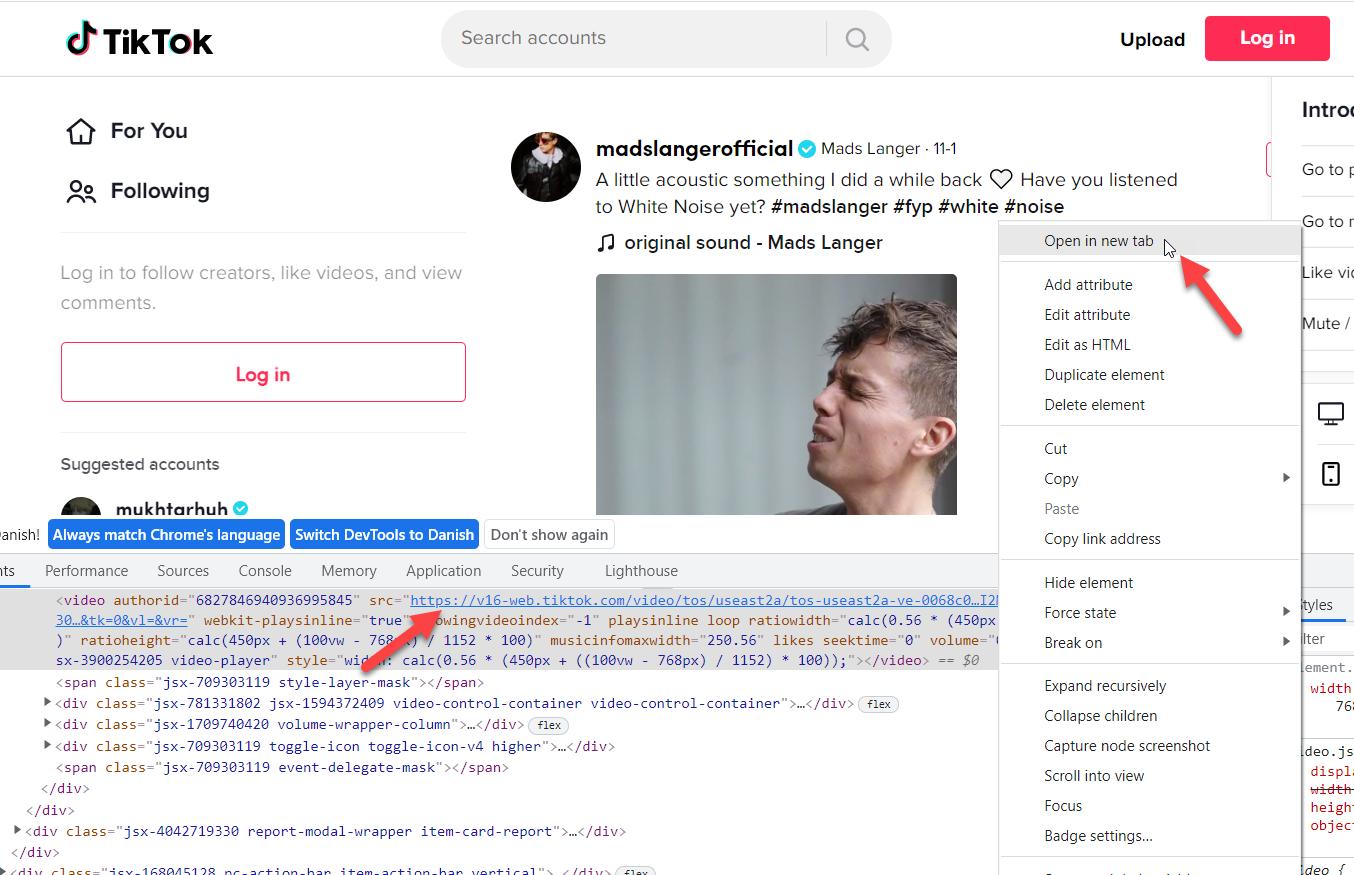
Task: Select Cut in context menu
Action: point(1150,449)
